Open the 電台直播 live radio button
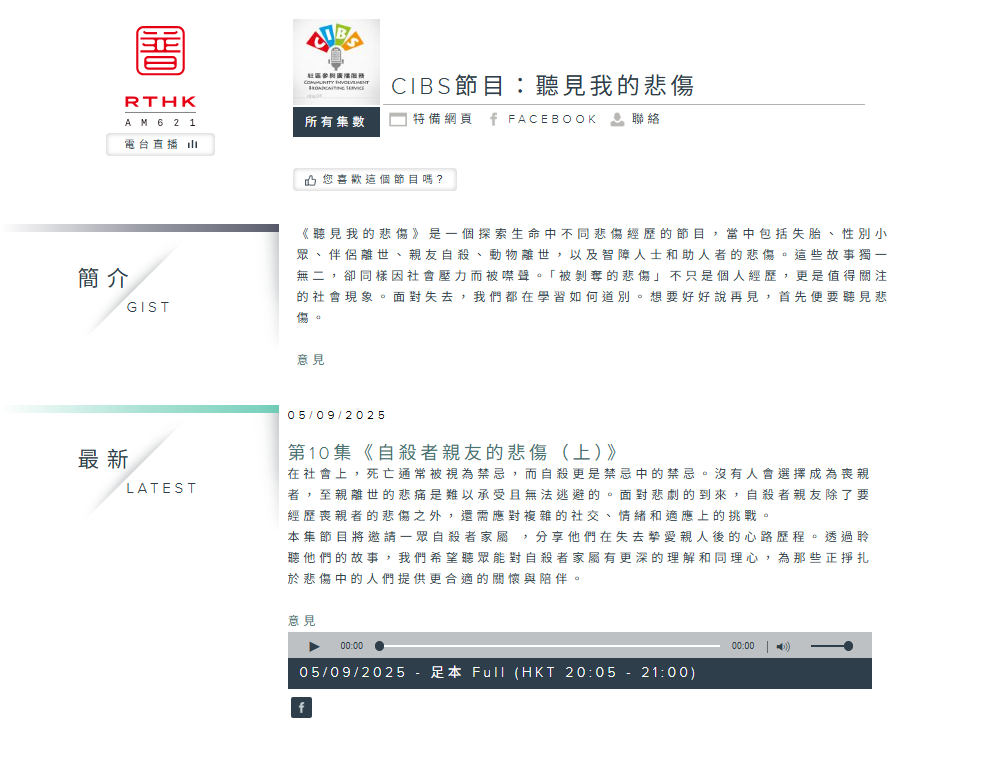The image size is (1003, 762). tap(160, 145)
